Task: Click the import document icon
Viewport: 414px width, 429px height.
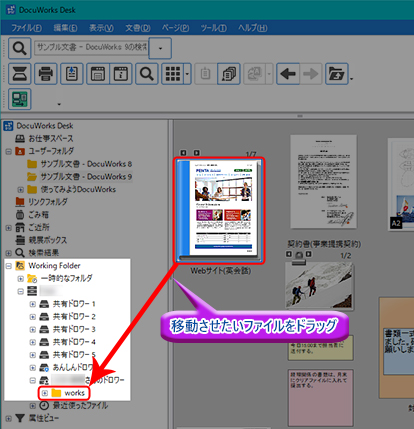Action: 72,74
